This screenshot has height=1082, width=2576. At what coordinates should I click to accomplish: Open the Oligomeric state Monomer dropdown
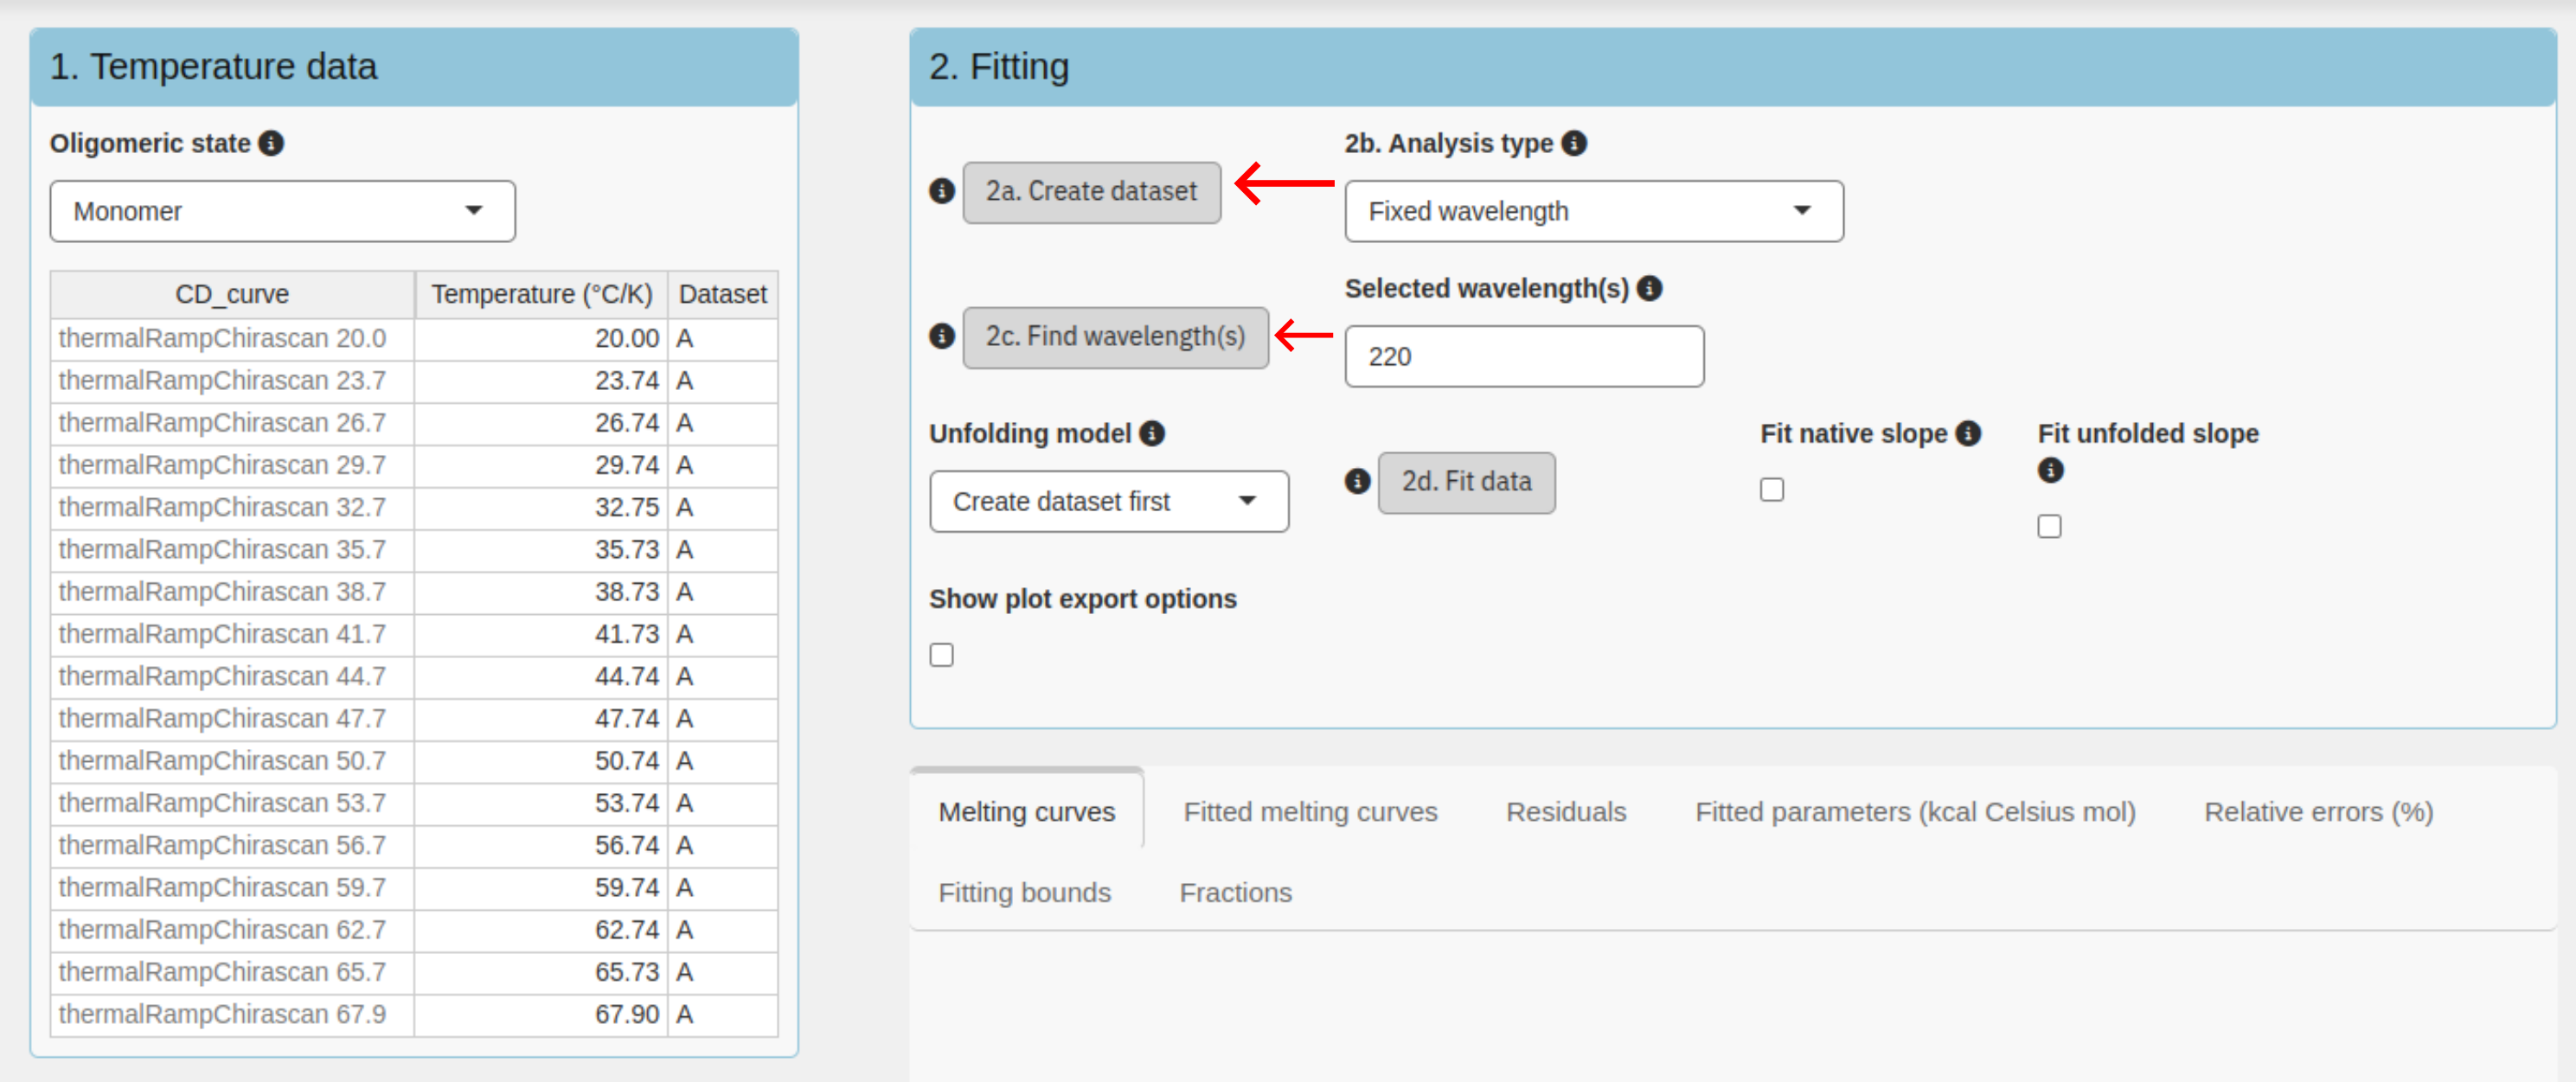point(282,211)
